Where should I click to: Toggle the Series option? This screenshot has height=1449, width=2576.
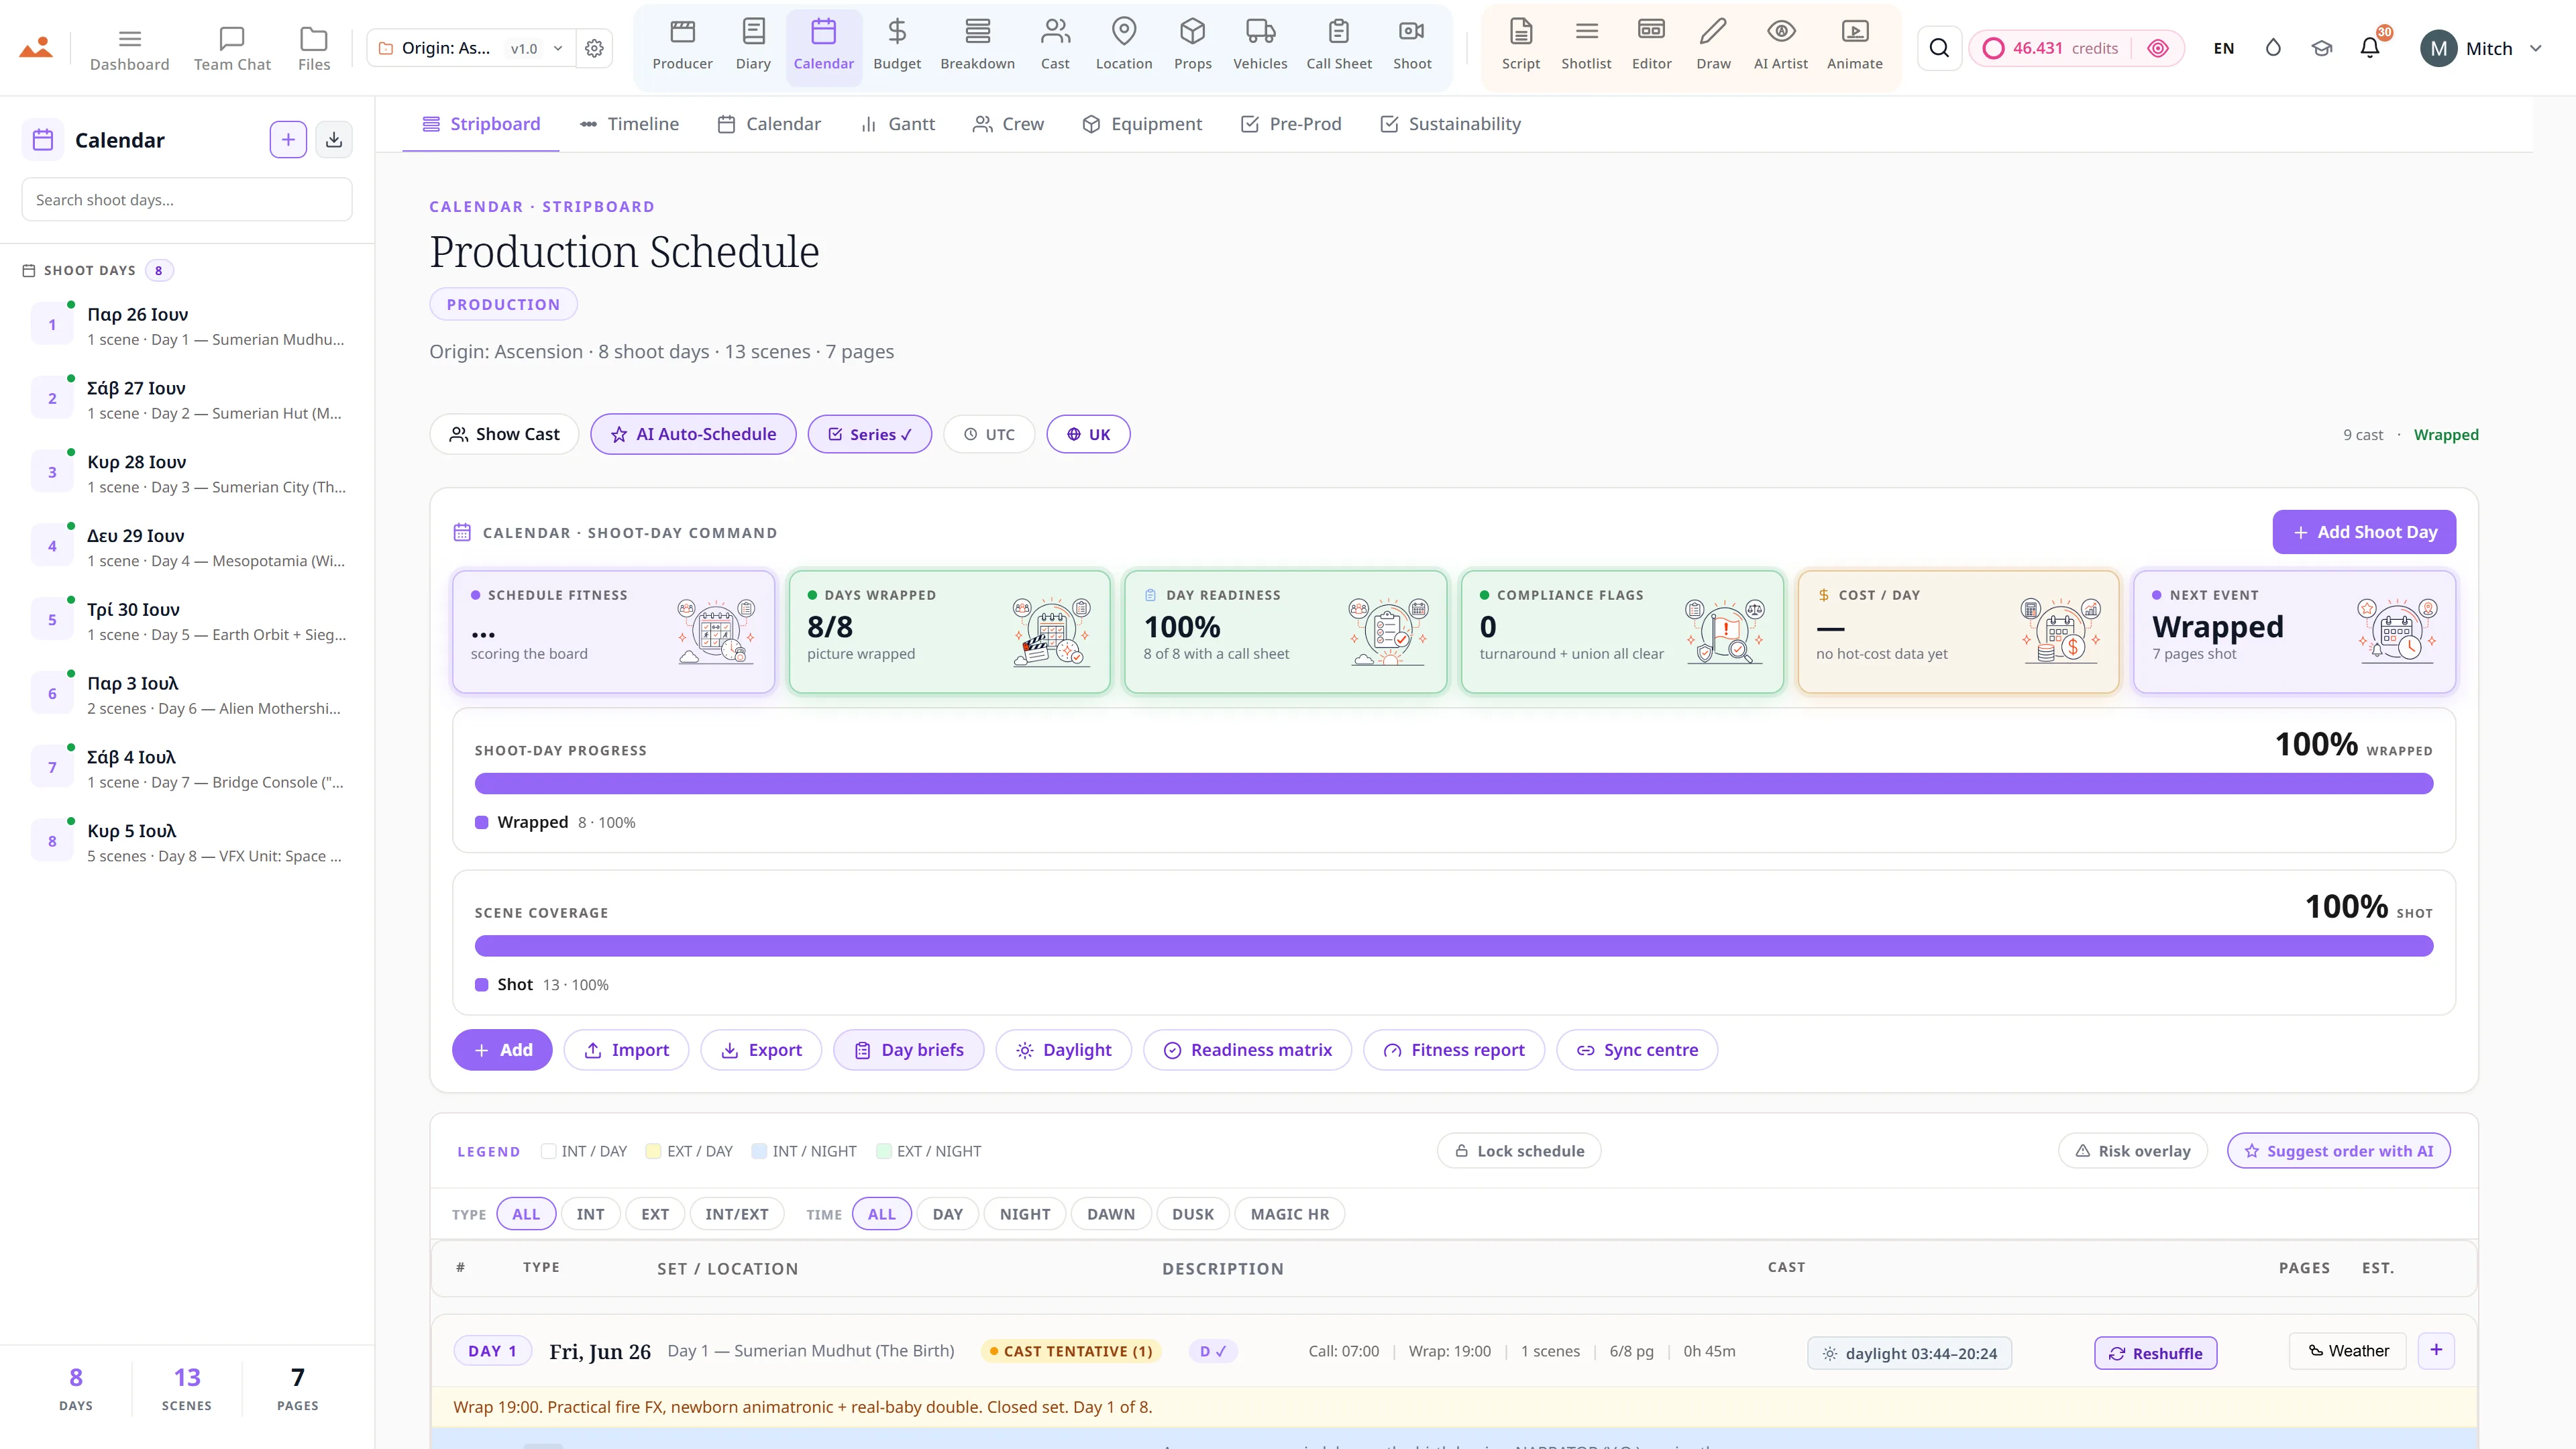[870, 434]
